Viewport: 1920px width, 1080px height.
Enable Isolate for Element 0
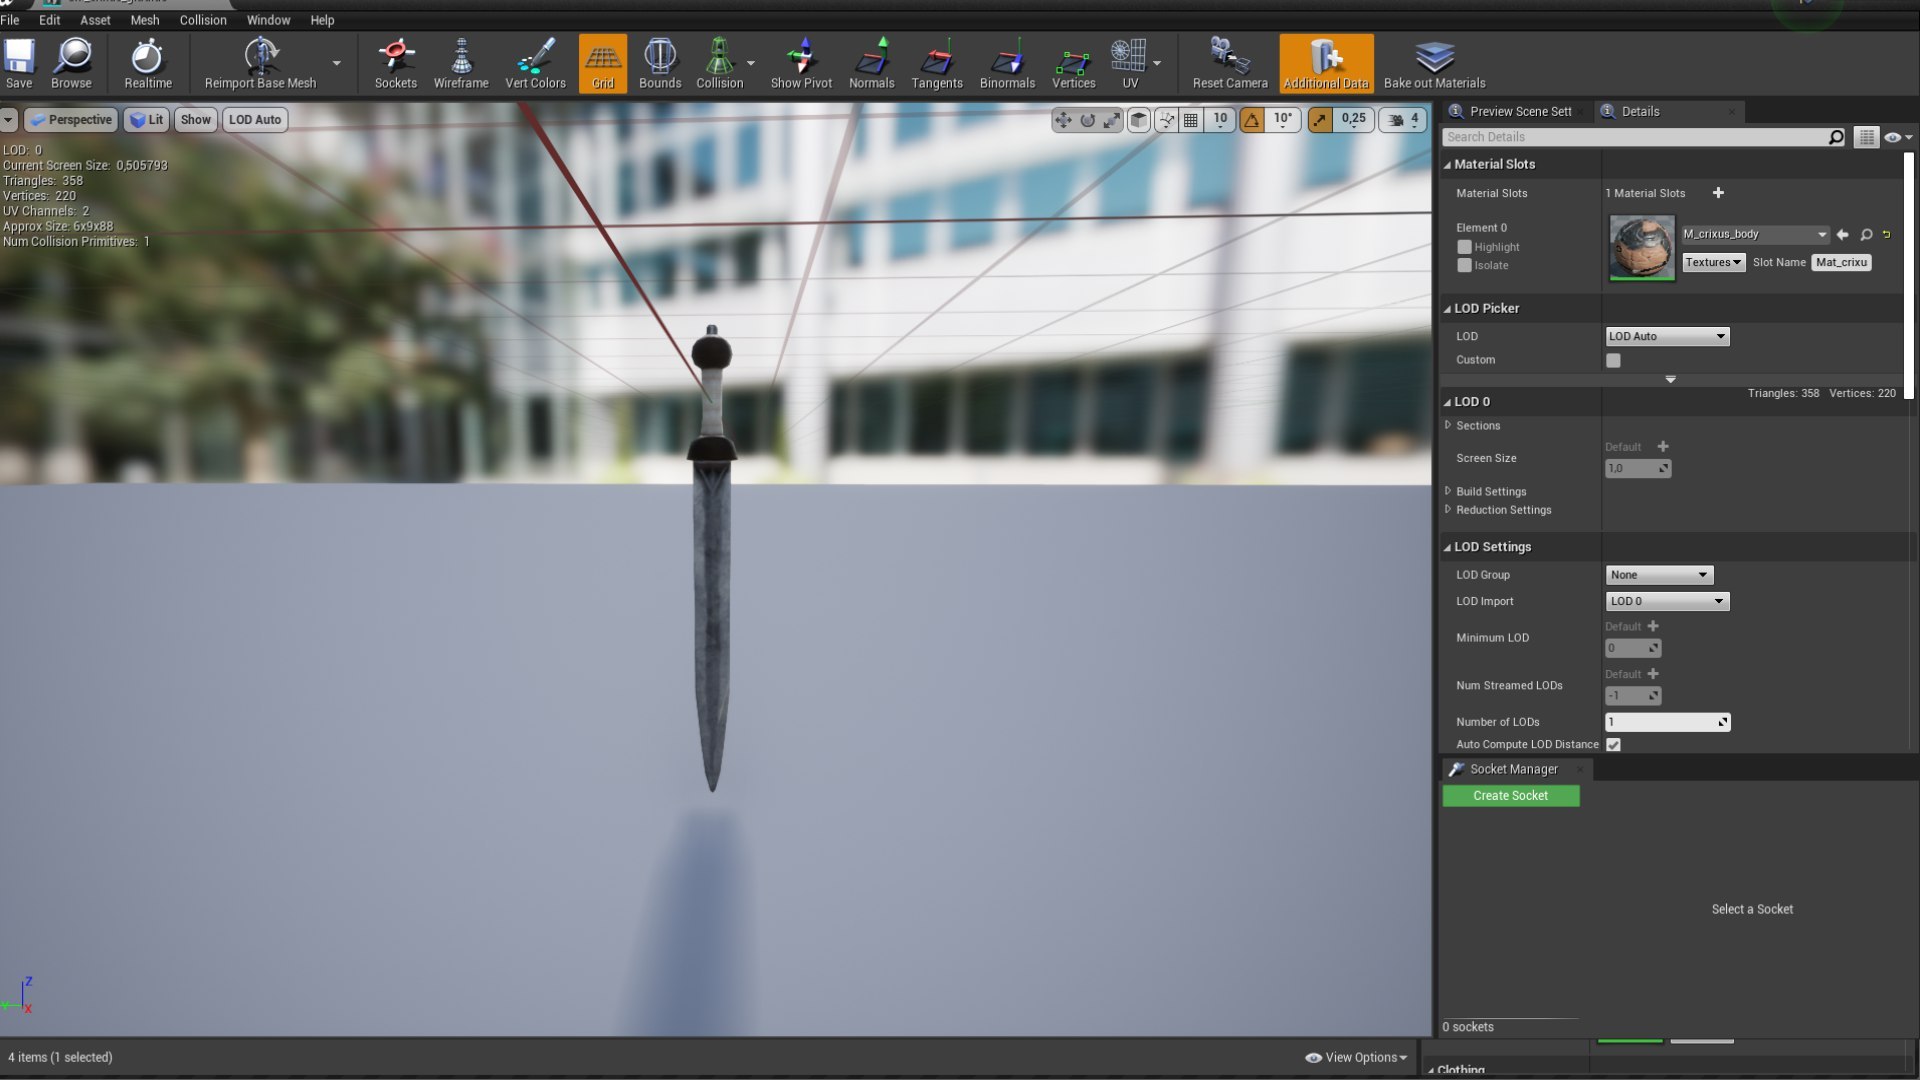pyautogui.click(x=1464, y=265)
